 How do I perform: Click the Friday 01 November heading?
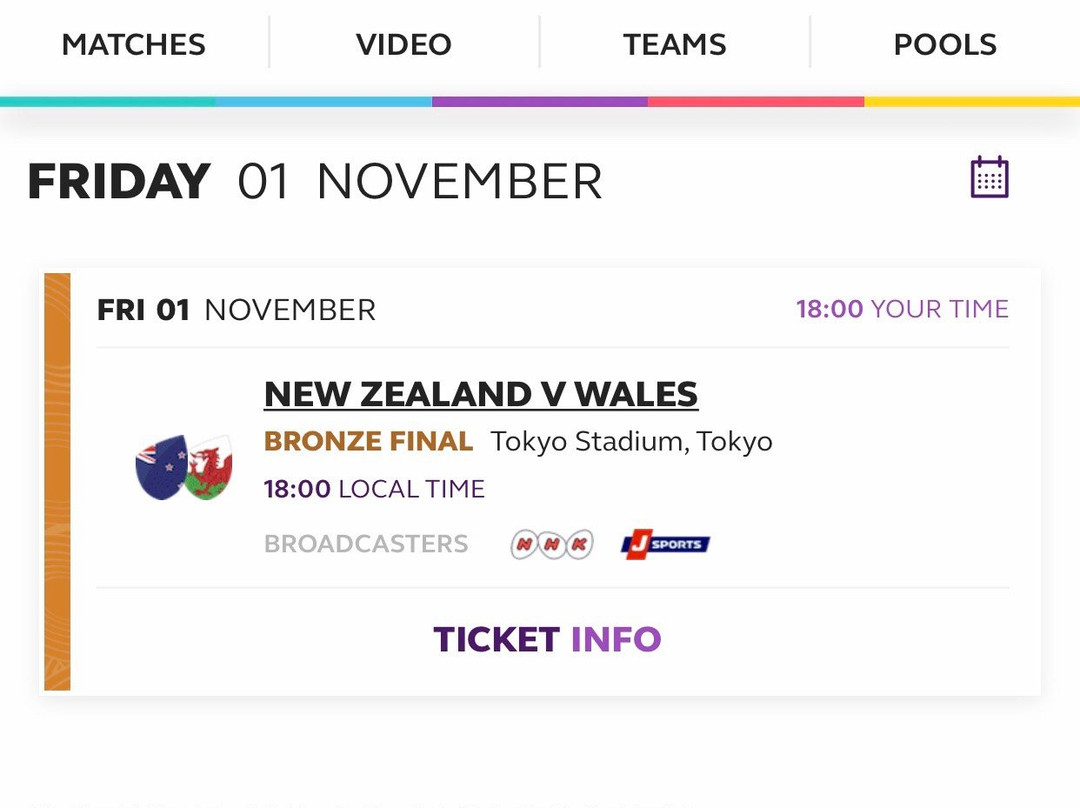click(x=315, y=181)
